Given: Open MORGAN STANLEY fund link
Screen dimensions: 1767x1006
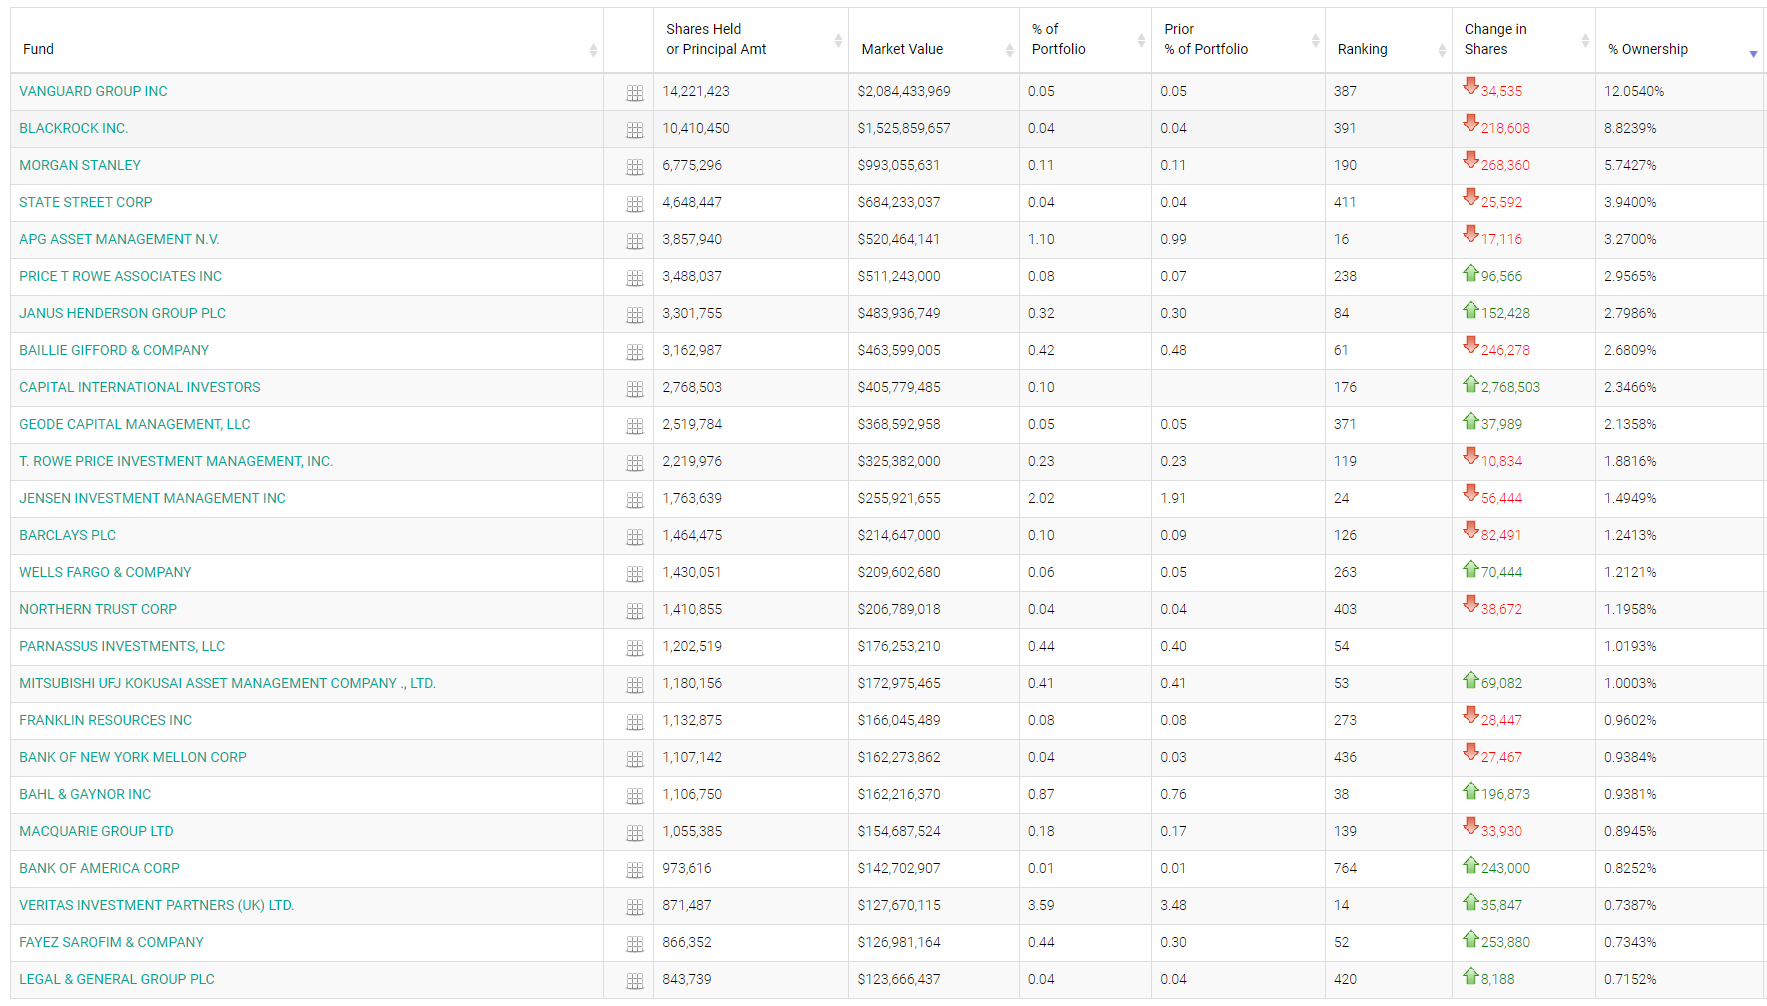Looking at the screenshot, I should click(80, 165).
